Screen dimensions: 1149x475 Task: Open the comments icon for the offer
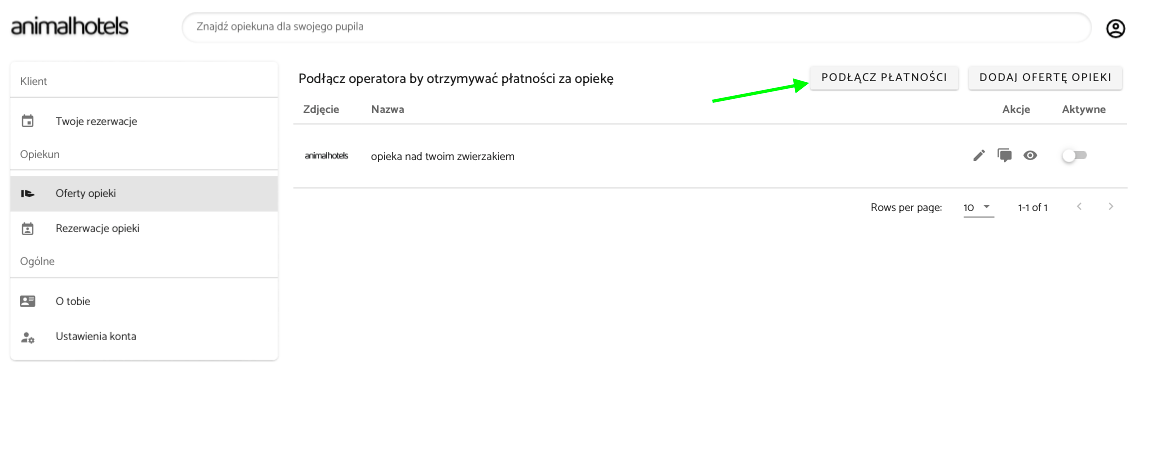[1004, 155]
